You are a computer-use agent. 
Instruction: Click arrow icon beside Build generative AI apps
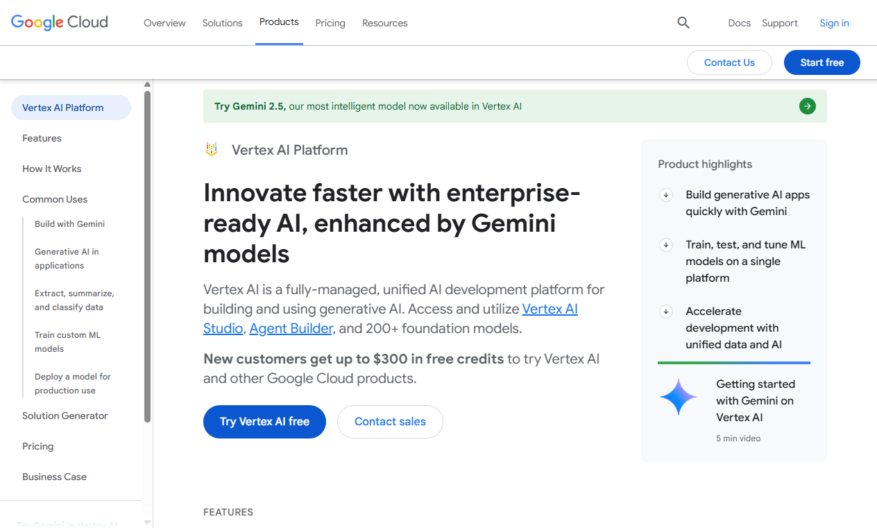point(666,195)
